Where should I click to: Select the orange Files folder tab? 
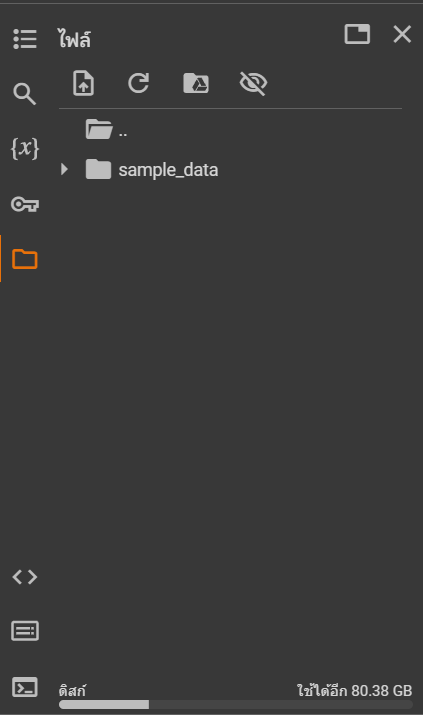tap(25, 259)
